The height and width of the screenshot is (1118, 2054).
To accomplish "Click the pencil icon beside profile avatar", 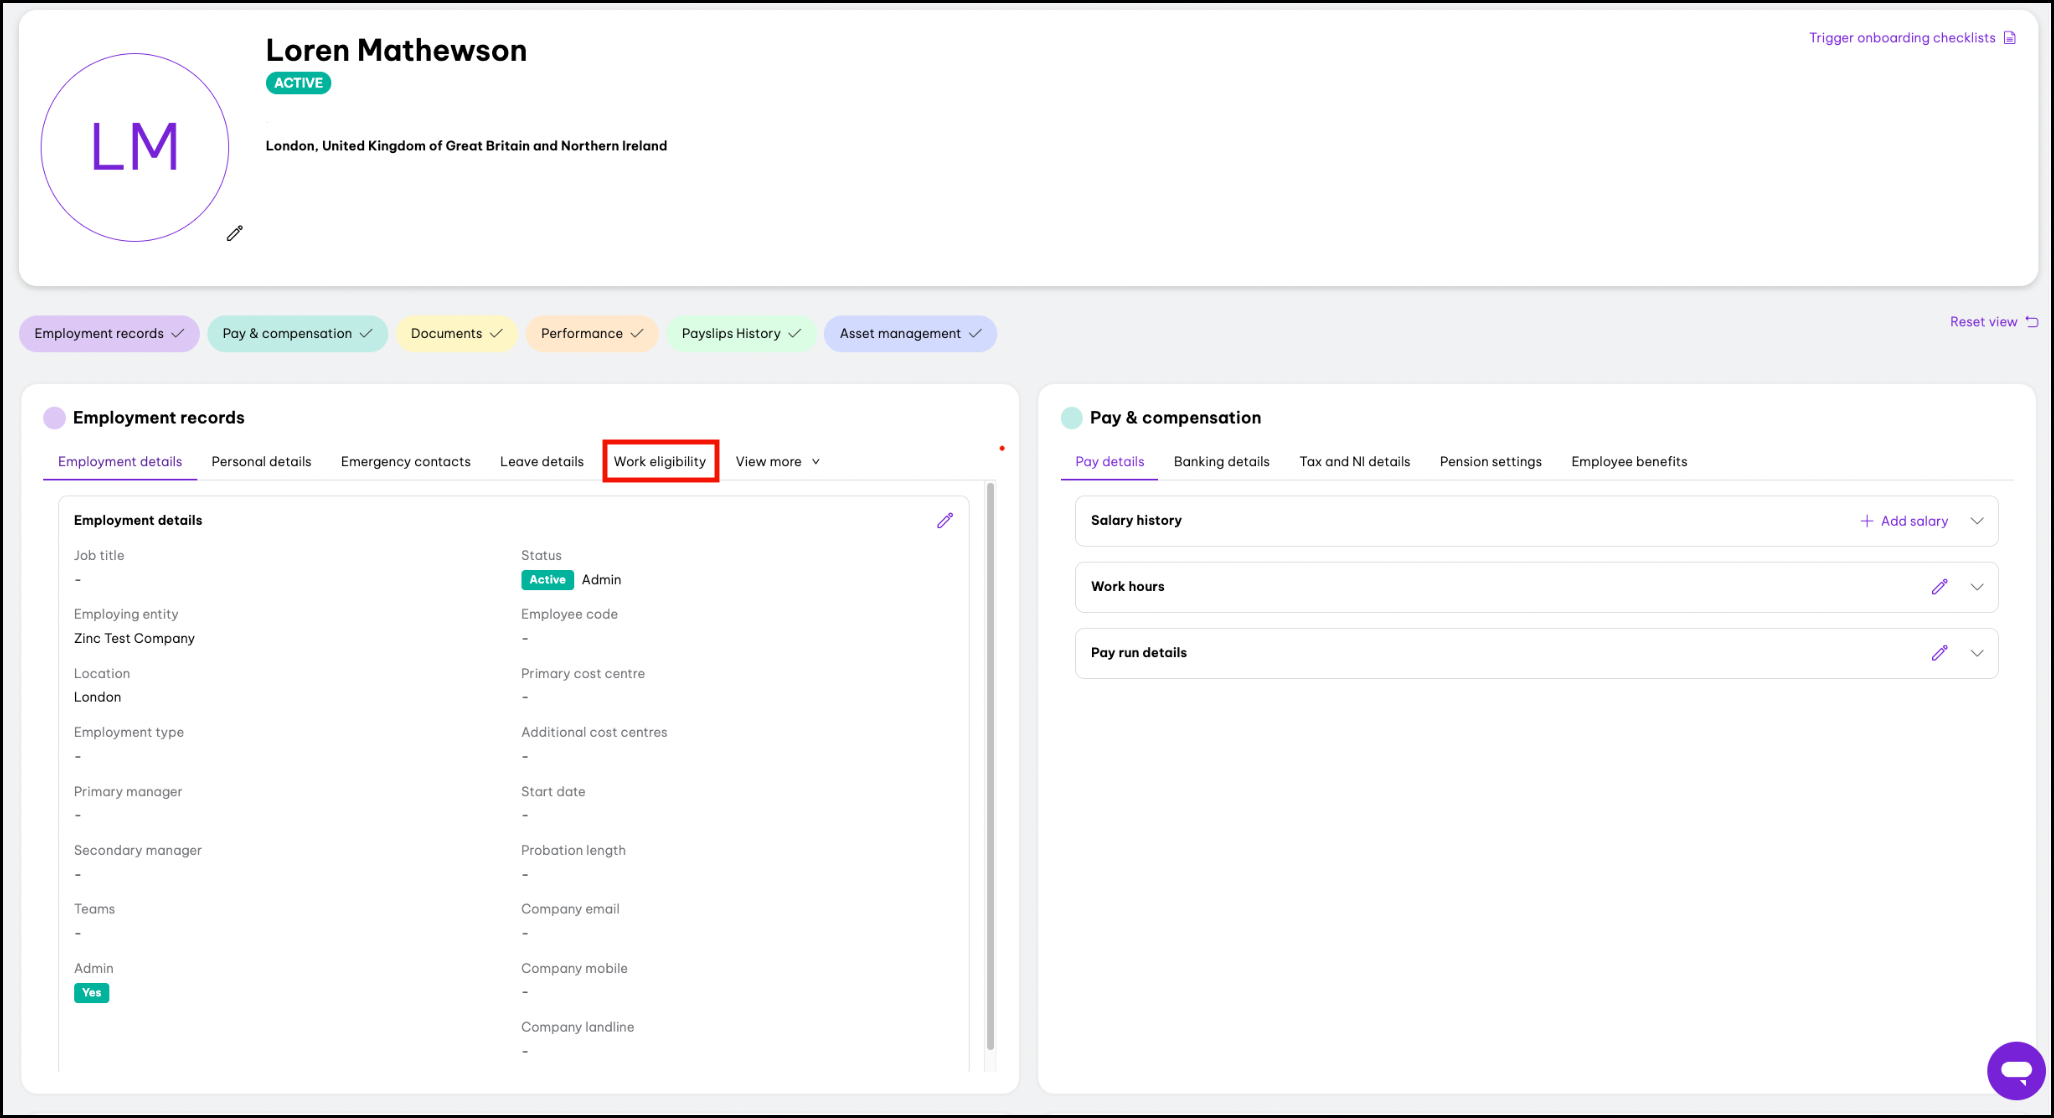I will click(x=235, y=233).
